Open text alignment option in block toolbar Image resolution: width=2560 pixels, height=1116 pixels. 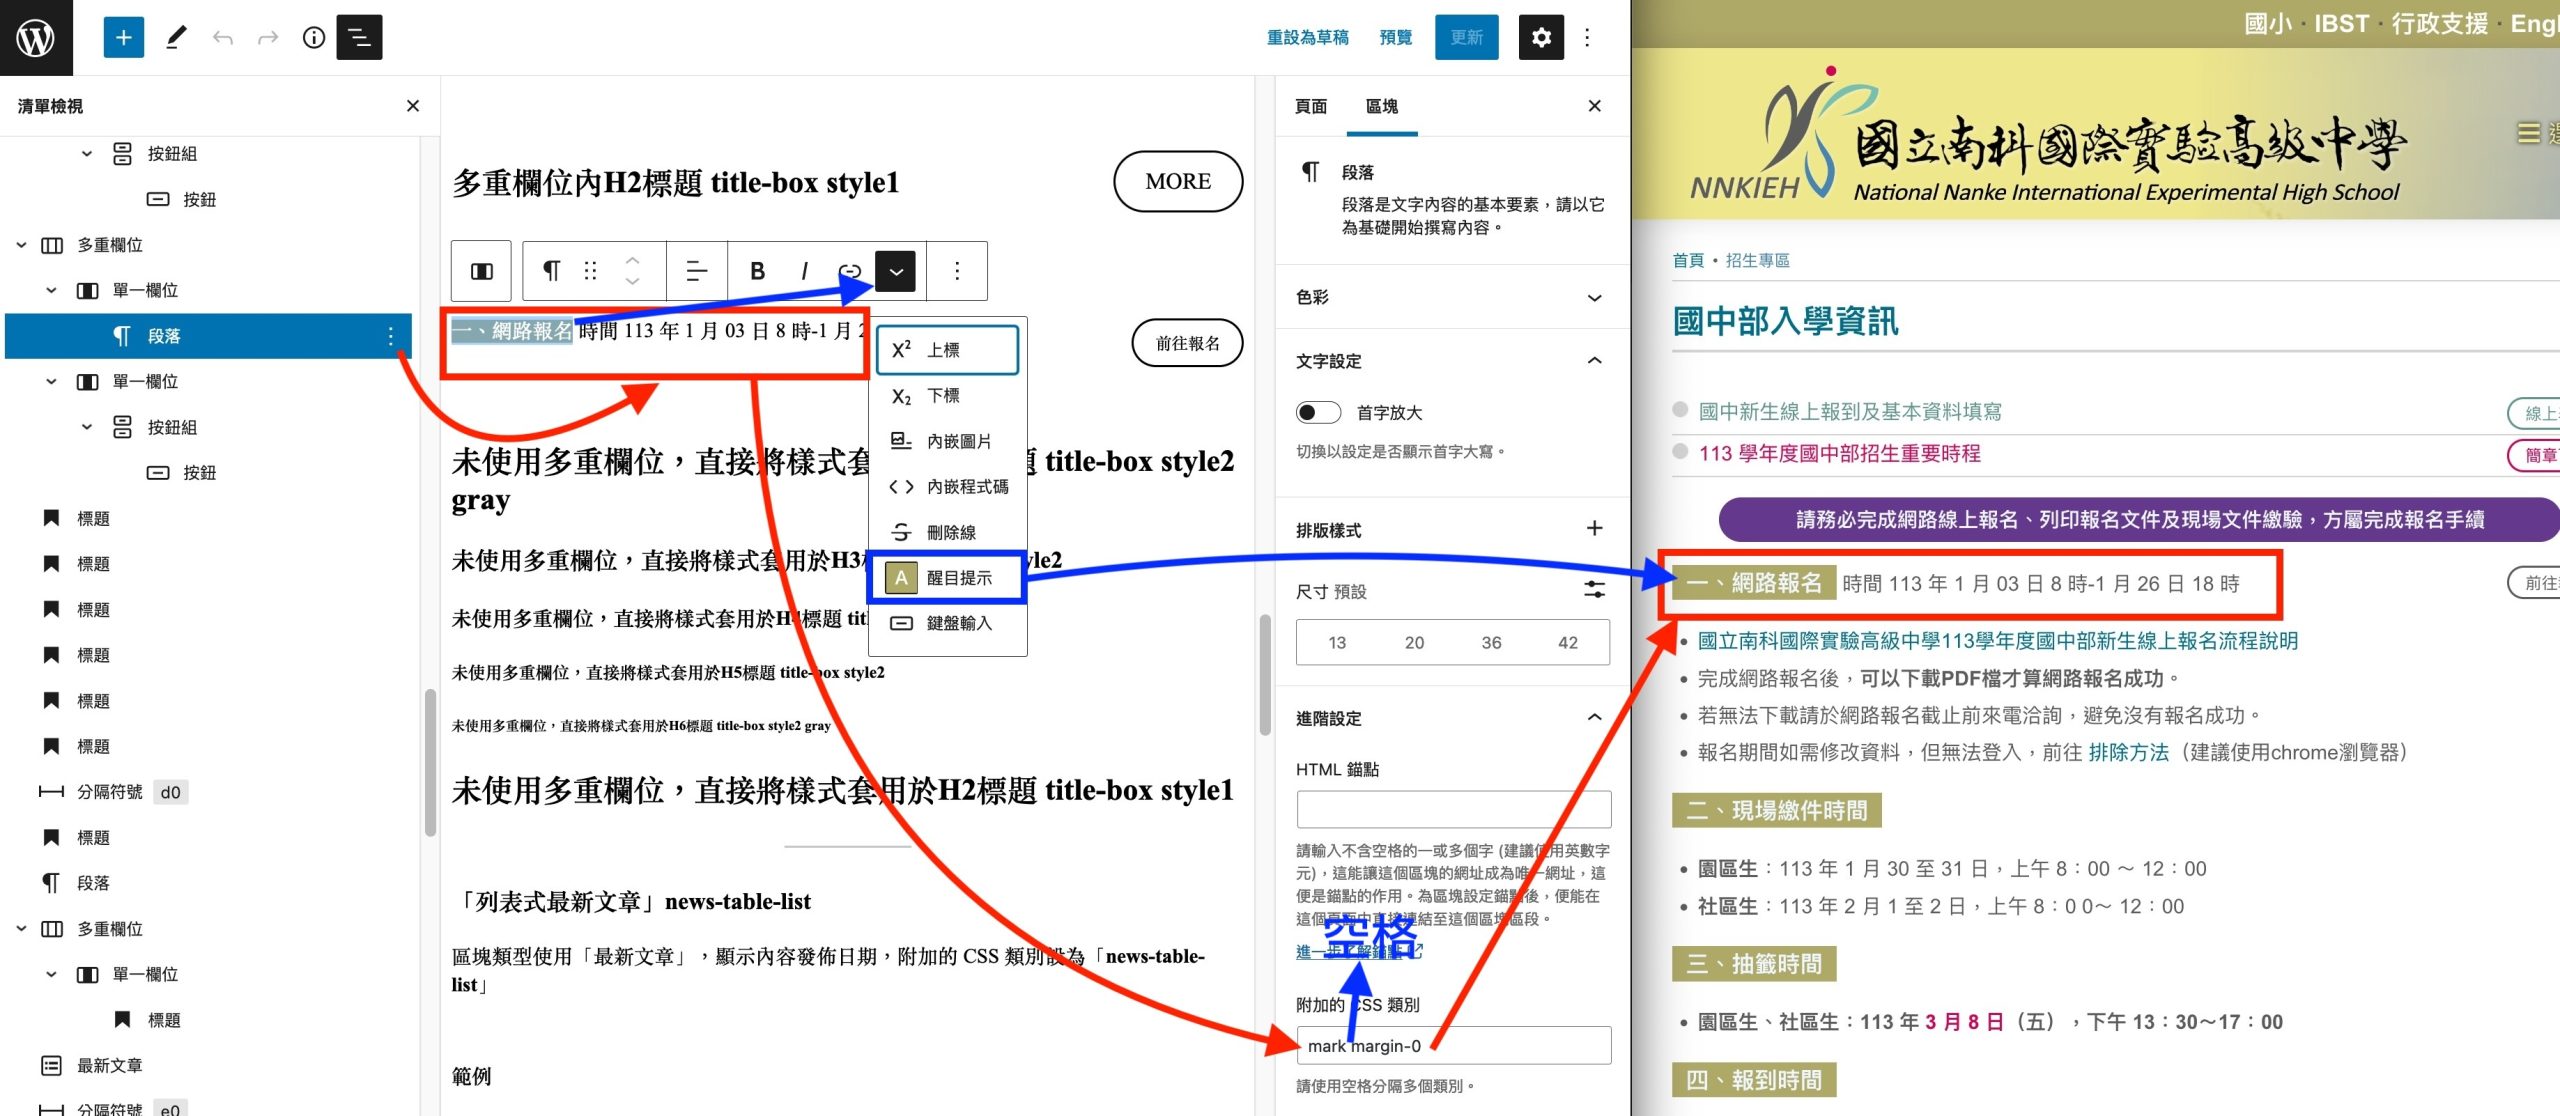(x=697, y=271)
